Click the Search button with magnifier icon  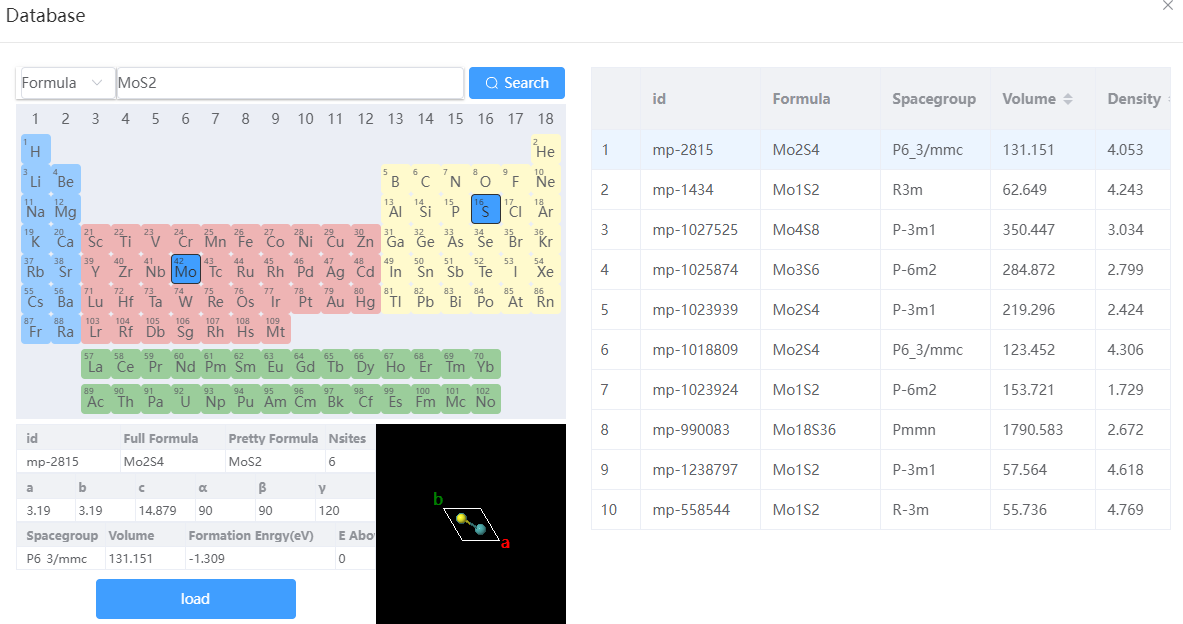pos(517,83)
